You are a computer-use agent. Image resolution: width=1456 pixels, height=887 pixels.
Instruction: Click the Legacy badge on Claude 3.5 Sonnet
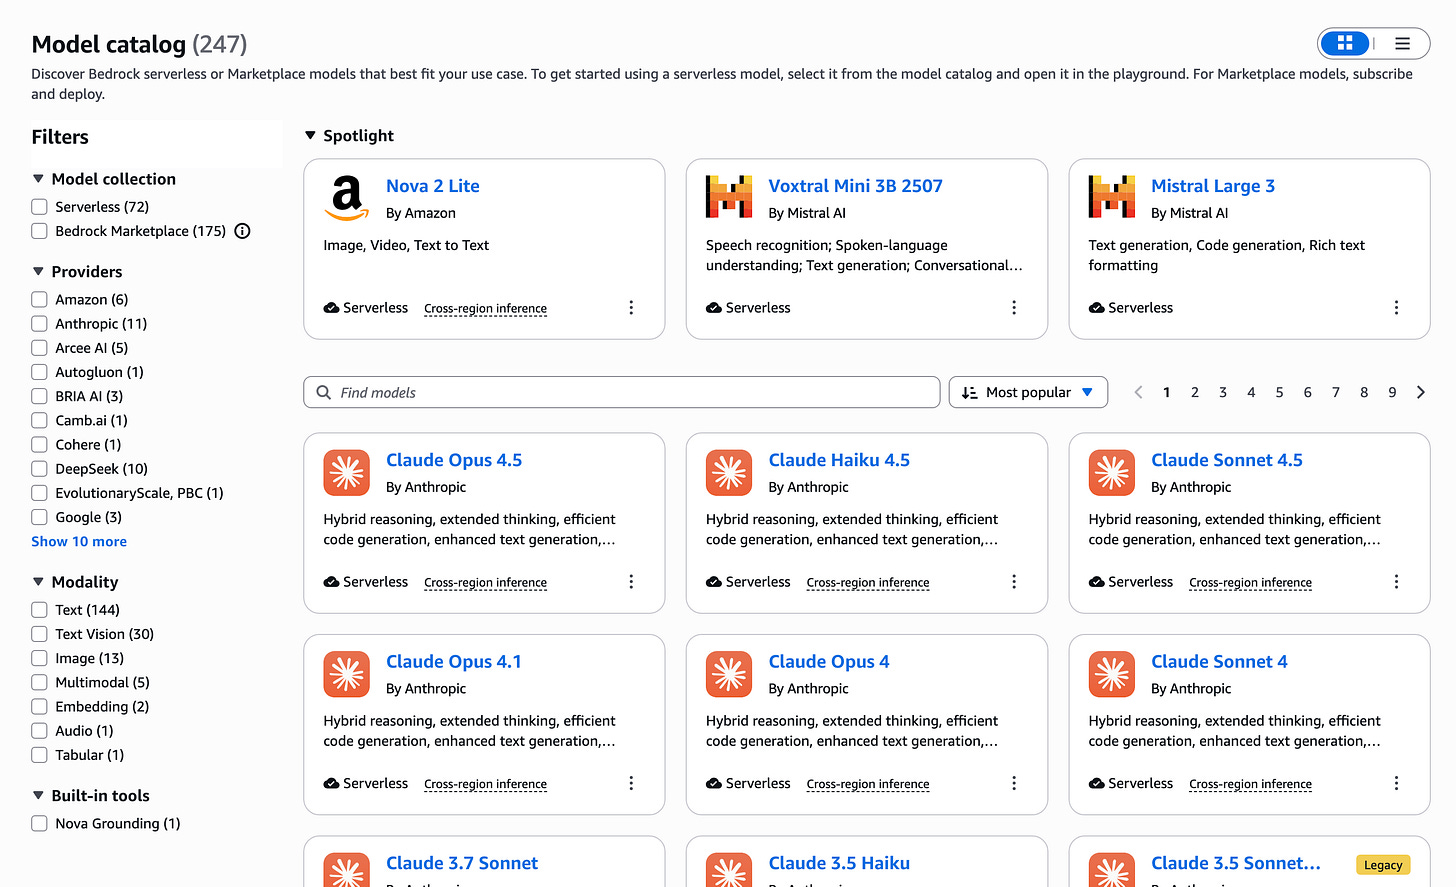pos(1383,865)
